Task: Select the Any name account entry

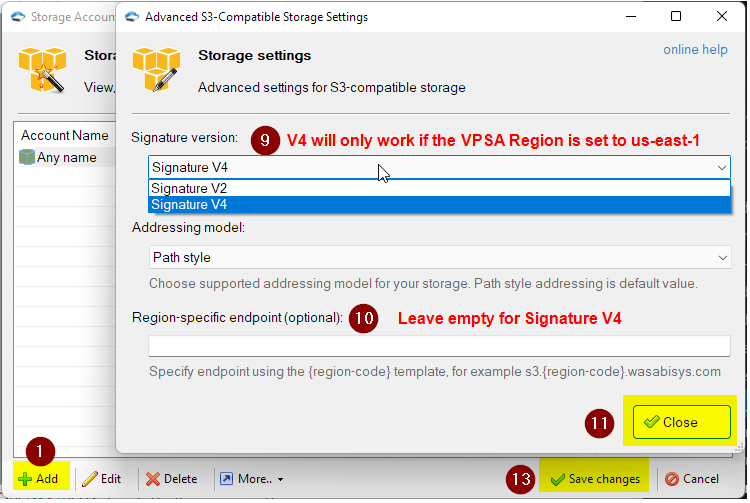Action: [66, 158]
